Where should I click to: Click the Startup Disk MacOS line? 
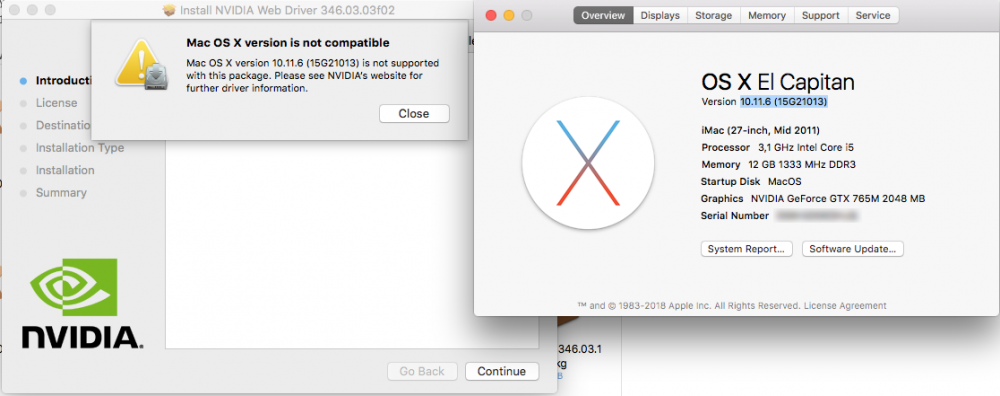click(x=751, y=182)
